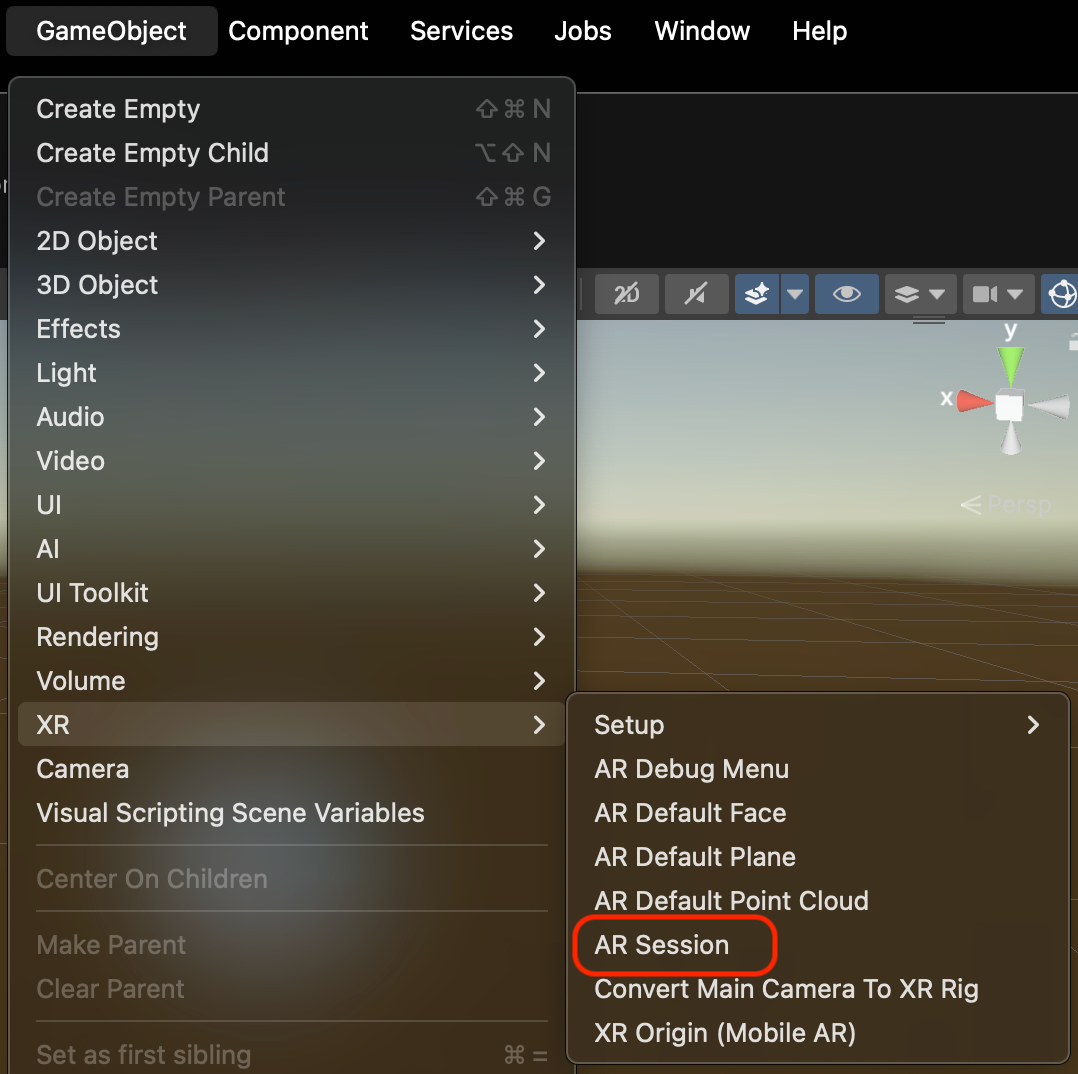Image resolution: width=1078 pixels, height=1074 pixels.
Task: Choose Convert Main Camera To XR Rig
Action: [x=818, y=989]
